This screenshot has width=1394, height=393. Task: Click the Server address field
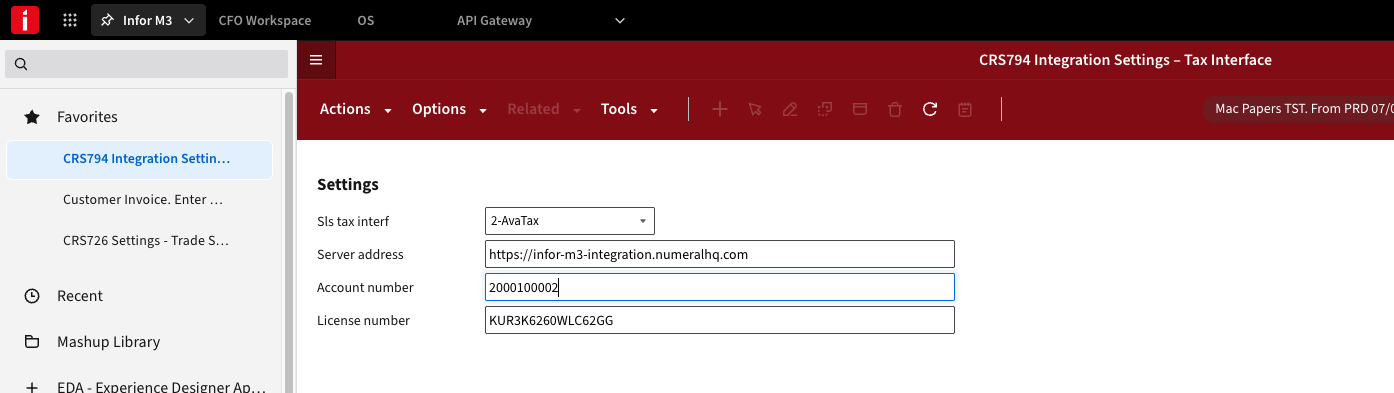pos(720,254)
